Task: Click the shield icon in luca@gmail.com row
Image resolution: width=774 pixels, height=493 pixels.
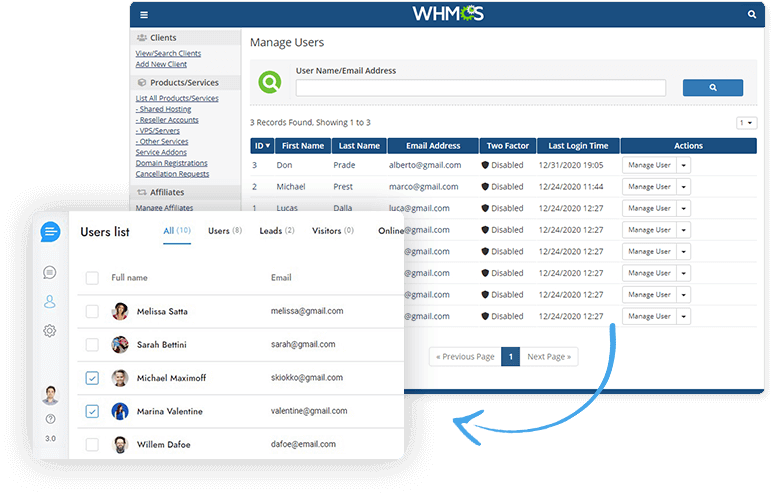Action: click(x=485, y=209)
